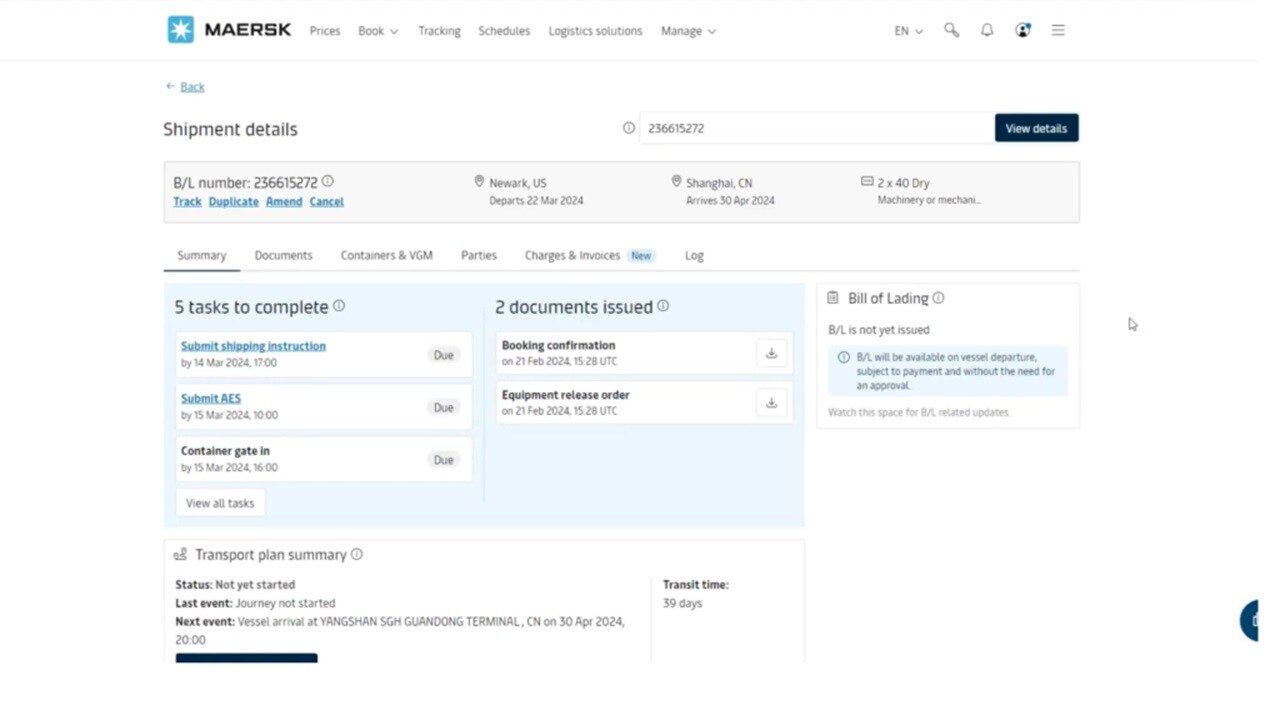Switch to Containers & VGM tab
1280x720 pixels.
(x=386, y=255)
